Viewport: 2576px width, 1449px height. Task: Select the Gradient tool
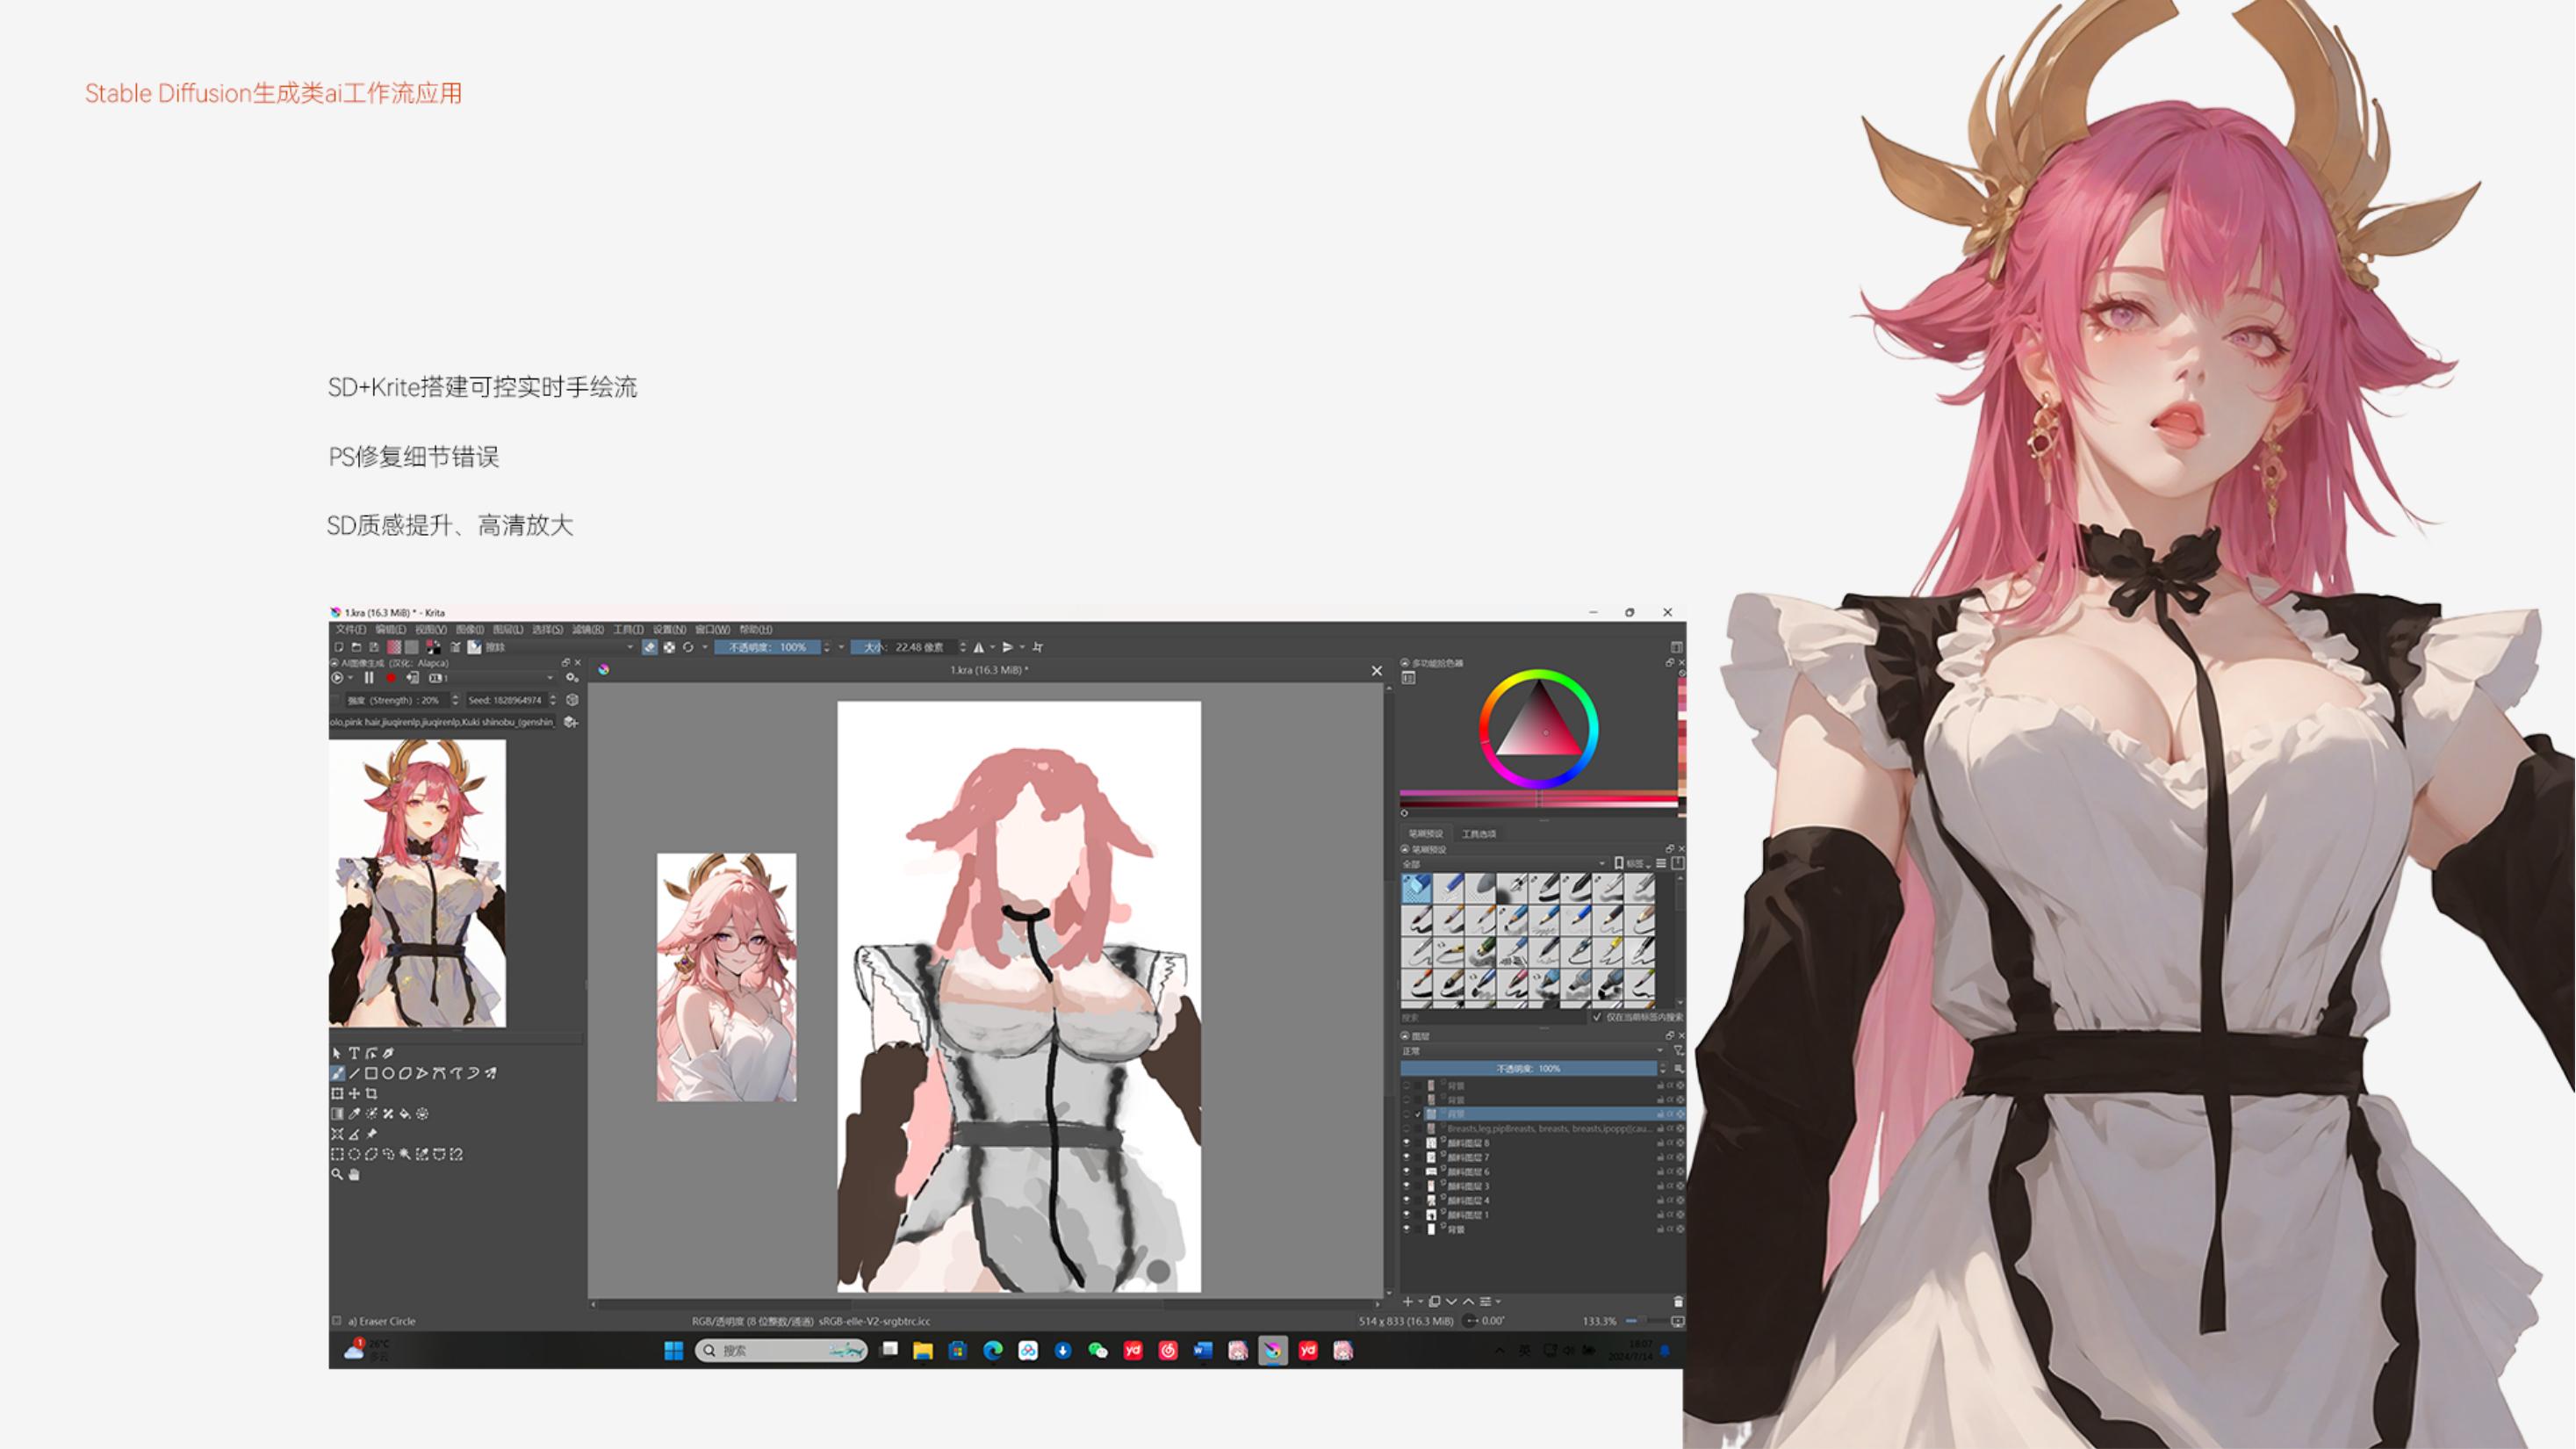point(337,1114)
